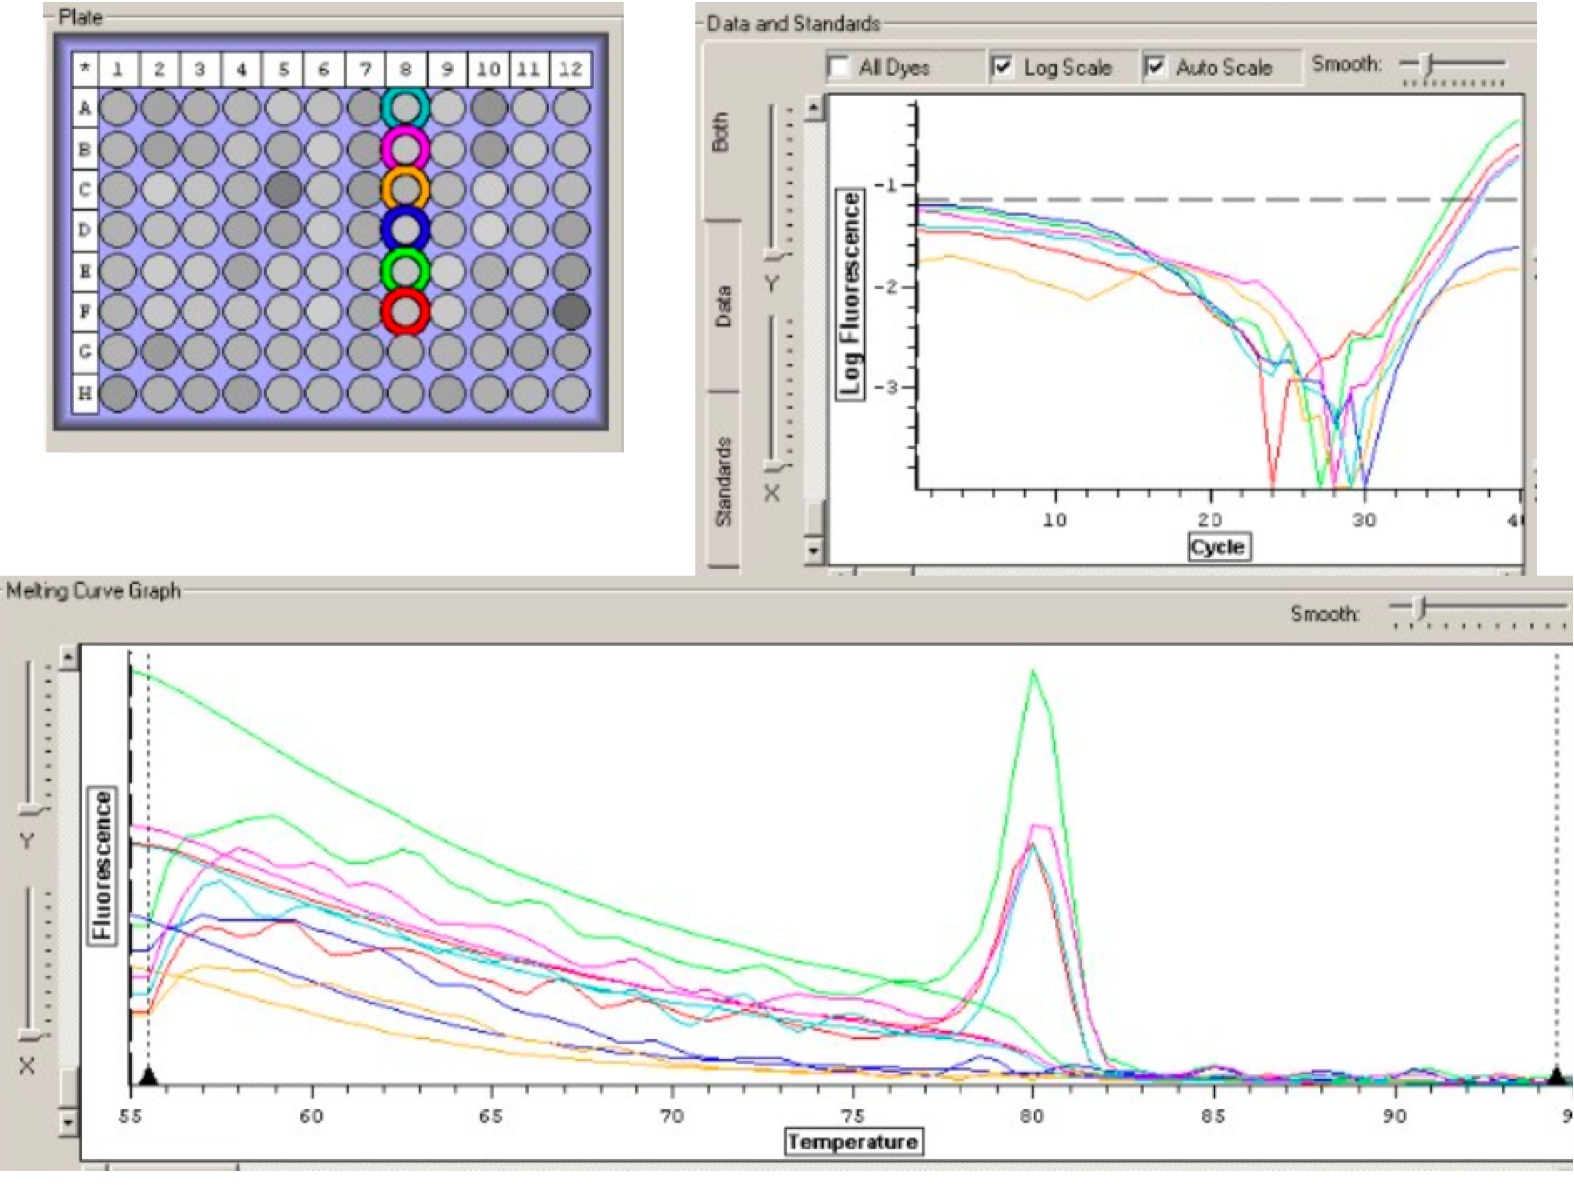This screenshot has width=1574, height=1186.
Task: Click plate well H12
Action: [571, 393]
